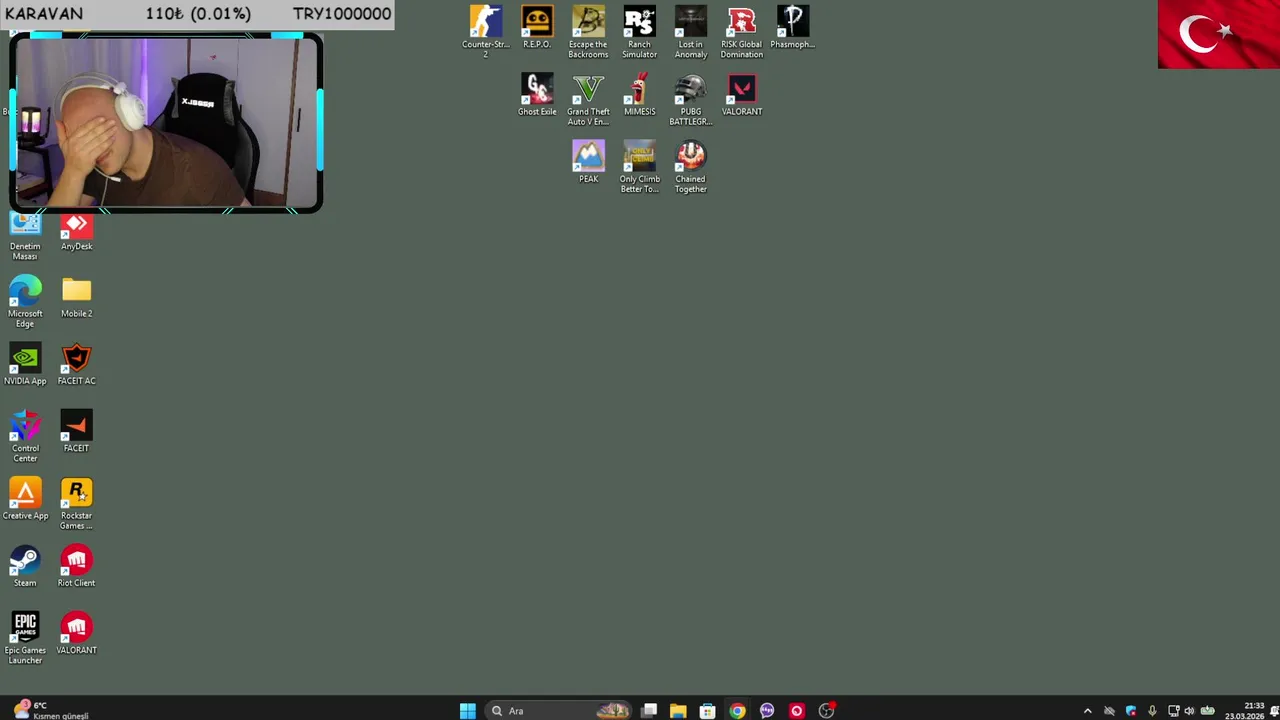Image resolution: width=1280 pixels, height=720 pixels.
Task: Open File Explorer from the taskbar
Action: 678,711
